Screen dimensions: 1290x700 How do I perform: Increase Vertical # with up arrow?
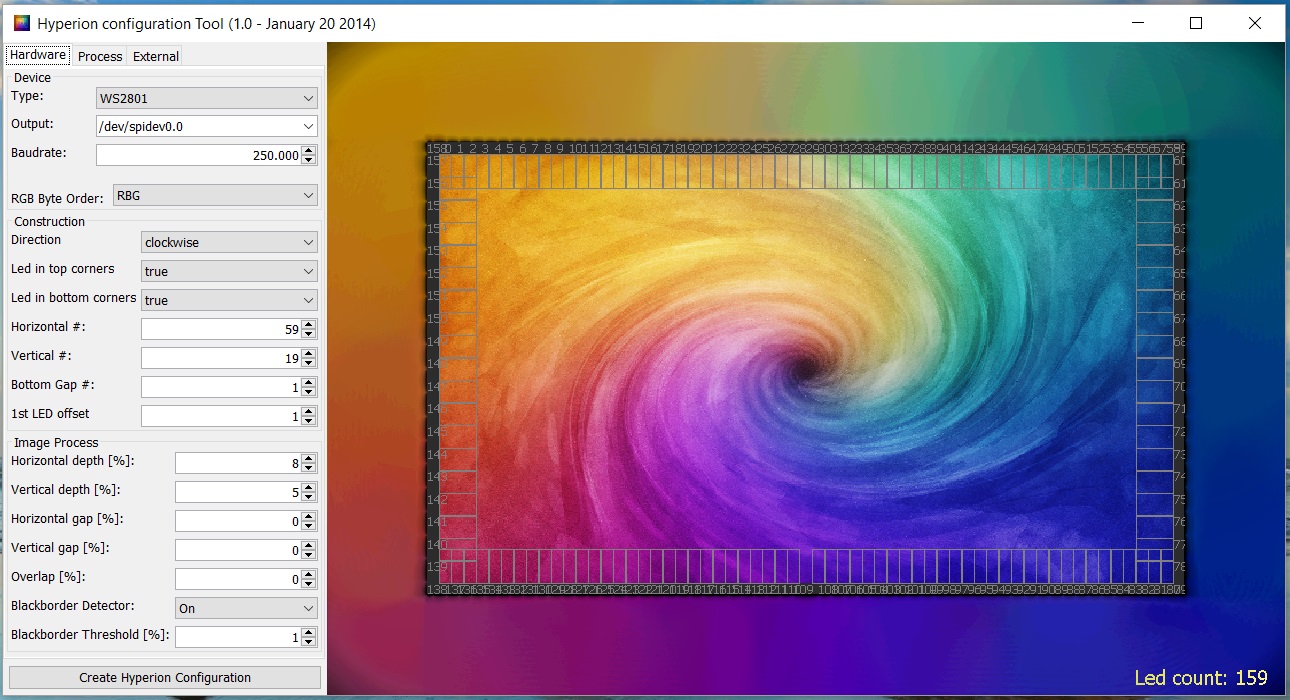coord(309,353)
